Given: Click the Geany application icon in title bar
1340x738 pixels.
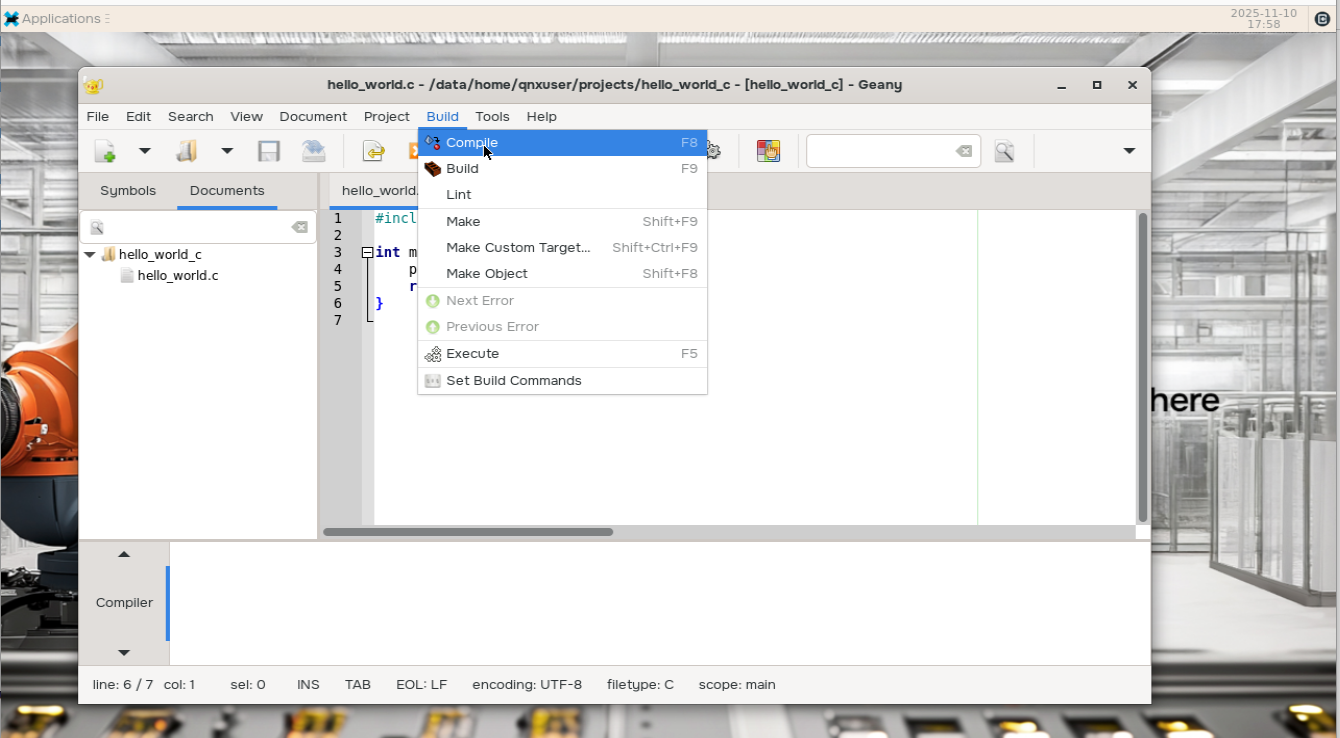Looking at the screenshot, I should (x=93, y=85).
